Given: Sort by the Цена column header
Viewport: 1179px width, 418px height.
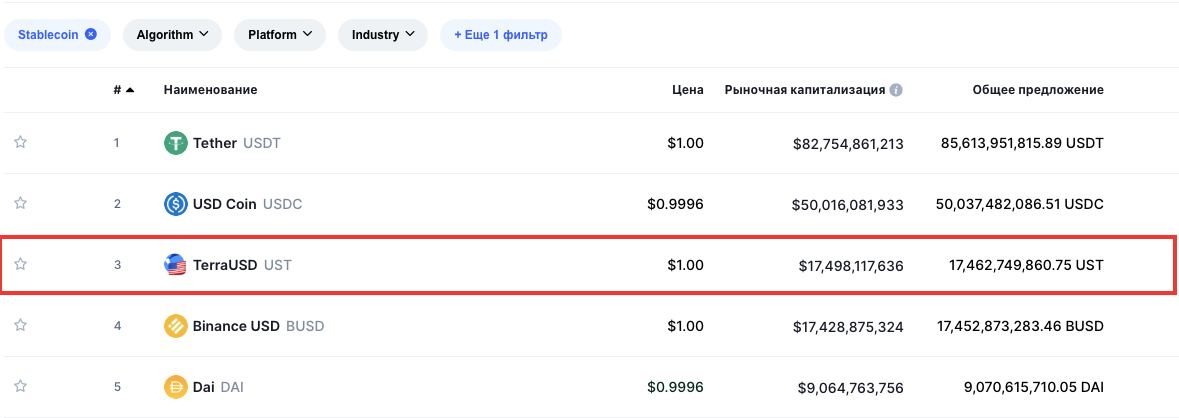Looking at the screenshot, I should click(687, 90).
